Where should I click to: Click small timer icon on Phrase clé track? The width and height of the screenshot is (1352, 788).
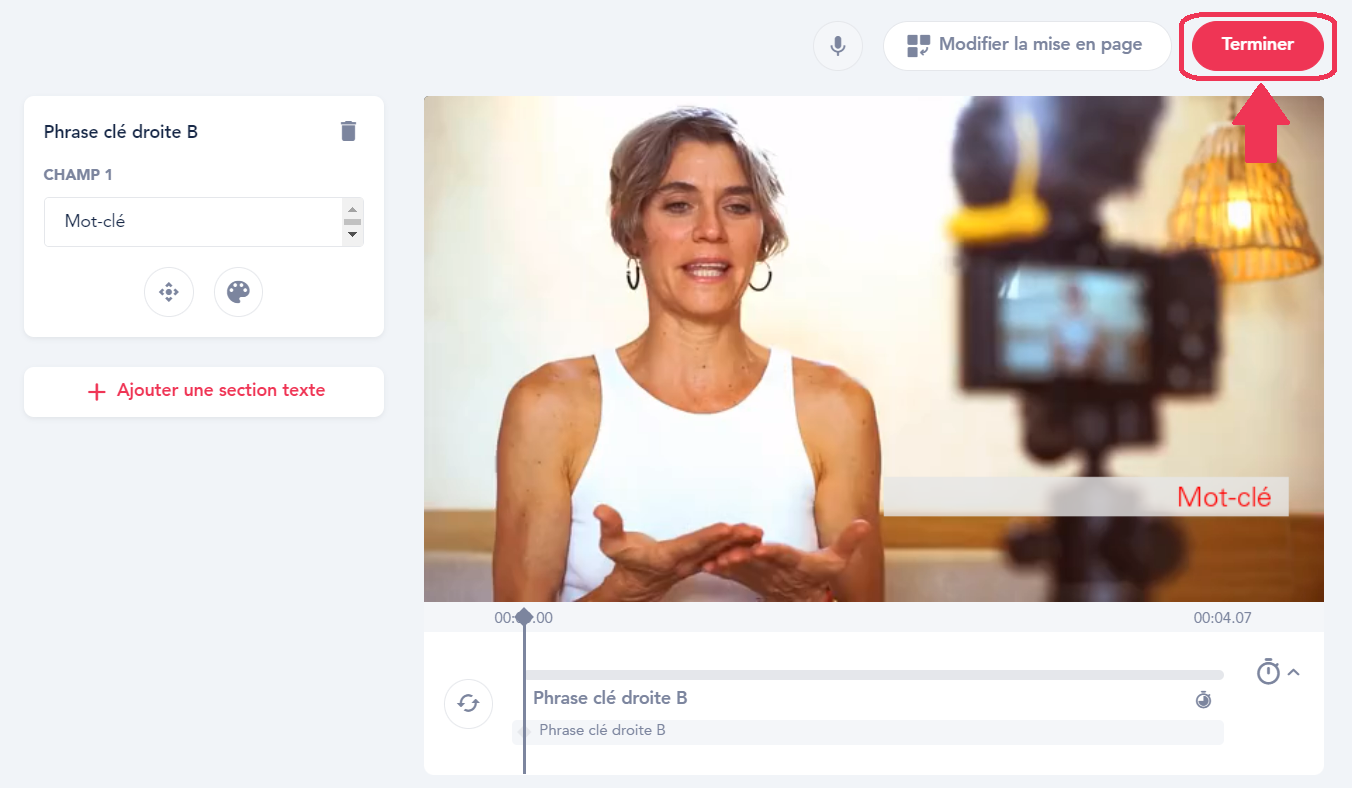coord(1203,699)
